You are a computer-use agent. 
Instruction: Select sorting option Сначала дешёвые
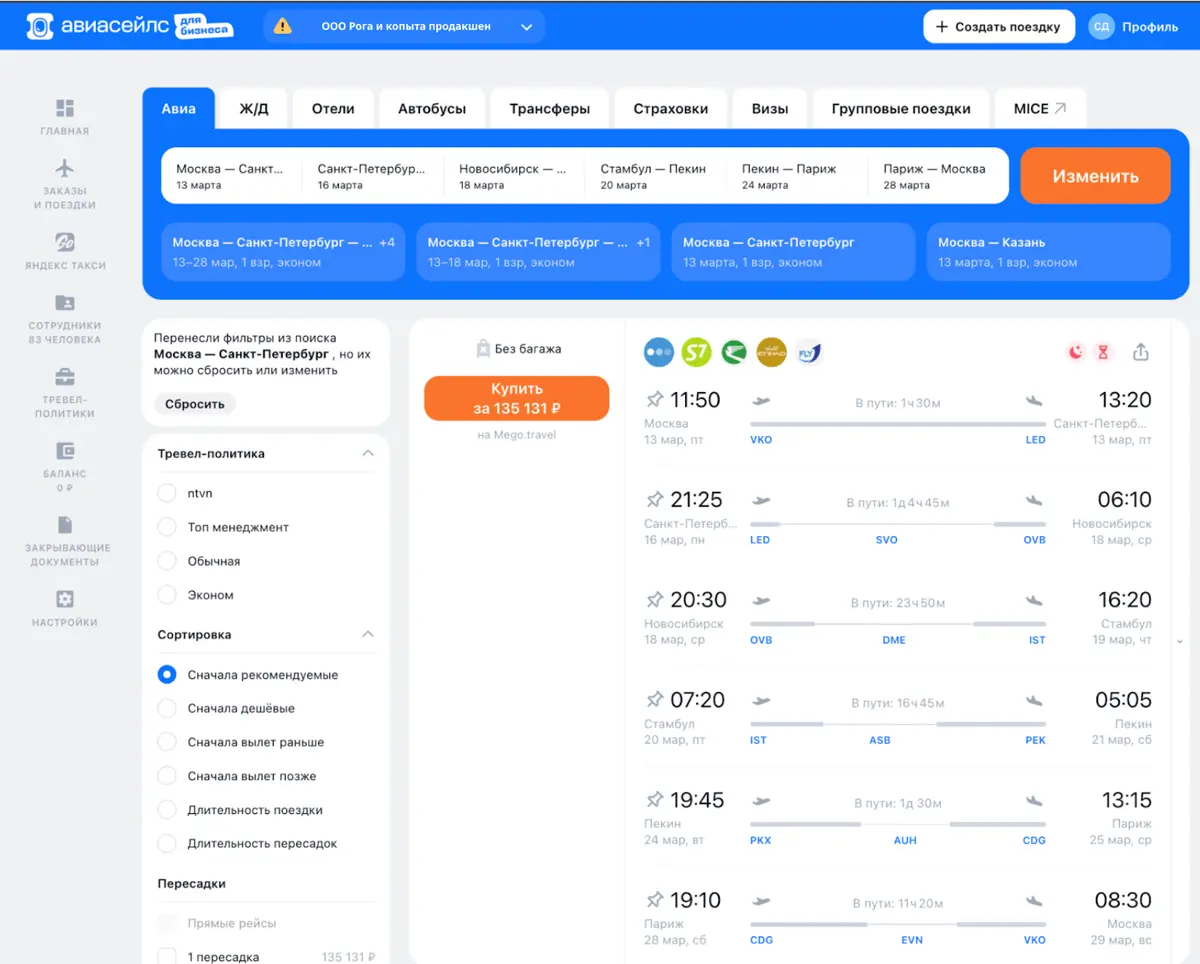pos(166,708)
